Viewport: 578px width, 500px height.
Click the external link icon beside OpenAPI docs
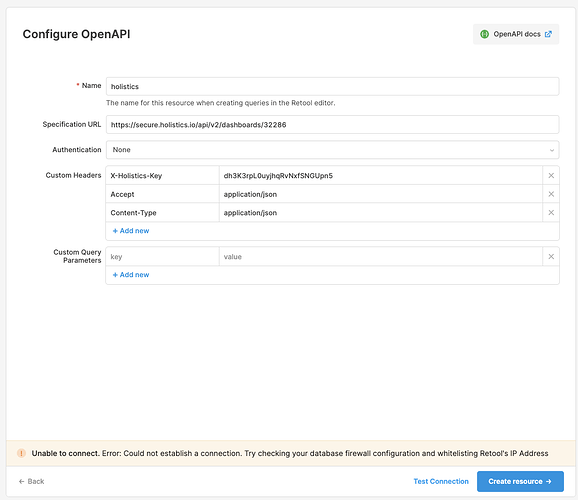(x=548, y=34)
